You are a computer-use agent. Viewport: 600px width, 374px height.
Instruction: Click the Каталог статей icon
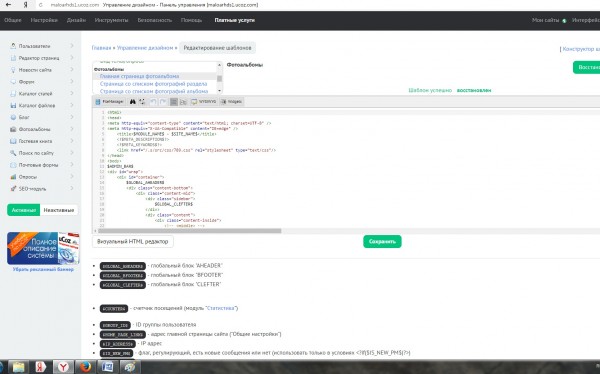pyautogui.click(x=13, y=93)
